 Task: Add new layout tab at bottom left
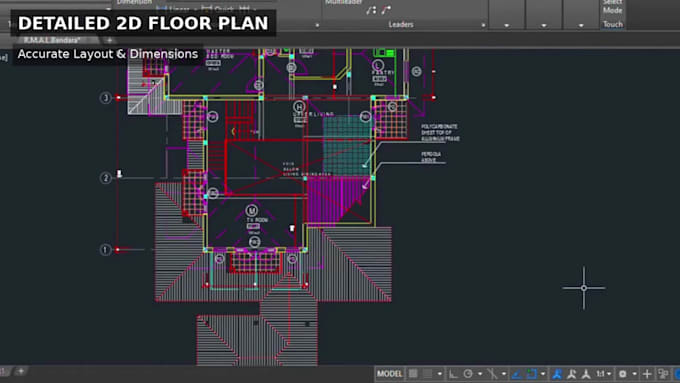[20, 371]
